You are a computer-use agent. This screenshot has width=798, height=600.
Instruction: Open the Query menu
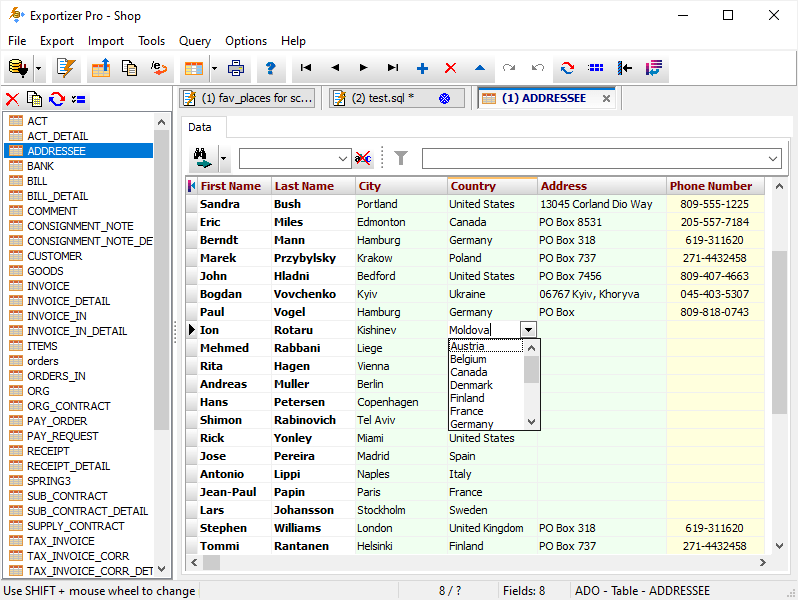click(x=195, y=41)
